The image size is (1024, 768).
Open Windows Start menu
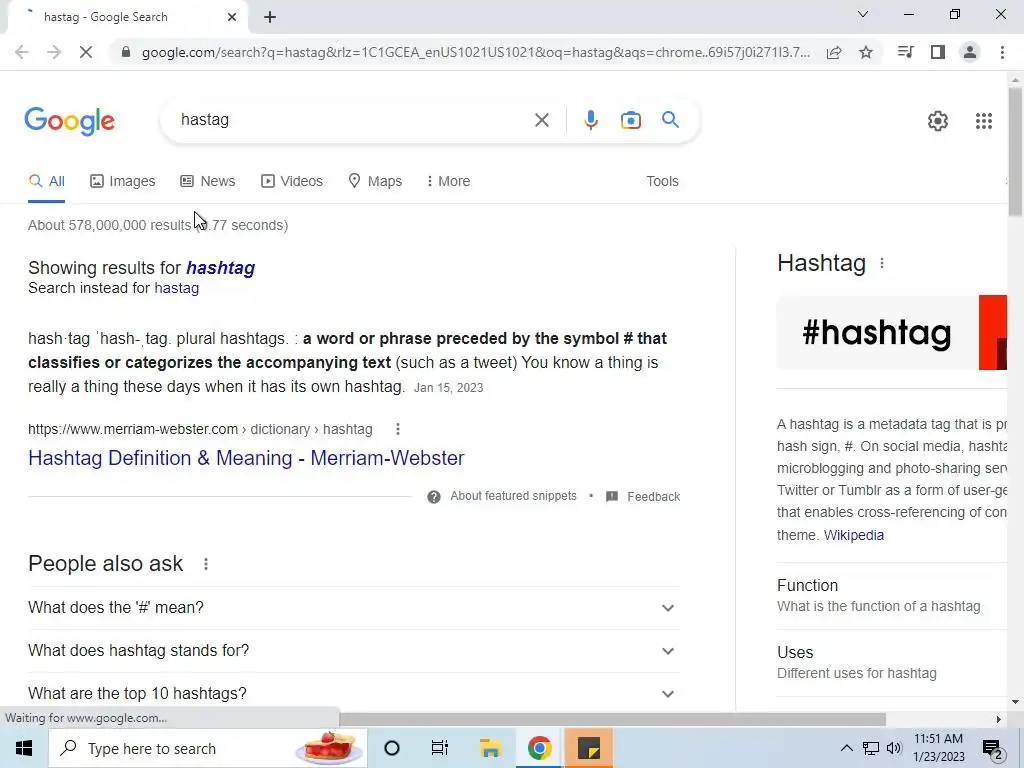pyautogui.click(x=24, y=748)
